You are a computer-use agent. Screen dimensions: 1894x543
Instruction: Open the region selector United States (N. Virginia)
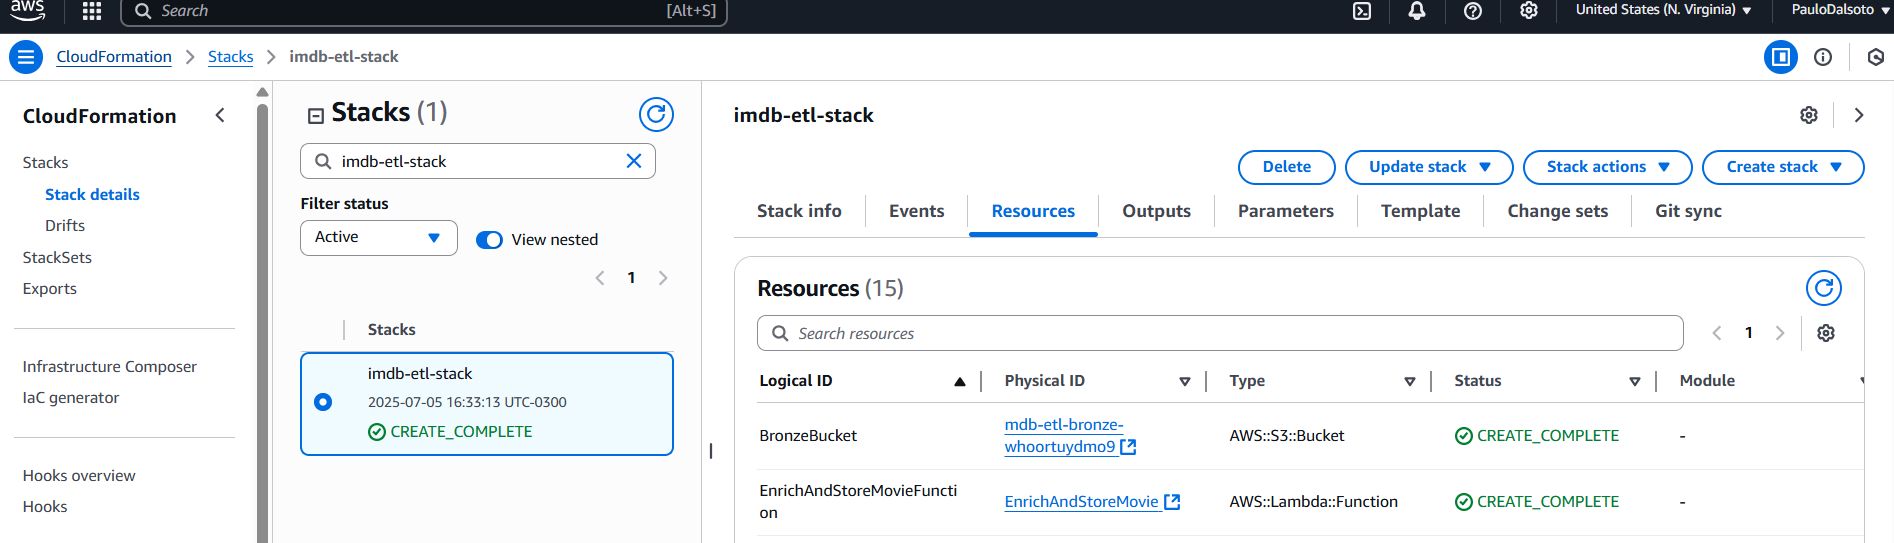click(x=1663, y=10)
